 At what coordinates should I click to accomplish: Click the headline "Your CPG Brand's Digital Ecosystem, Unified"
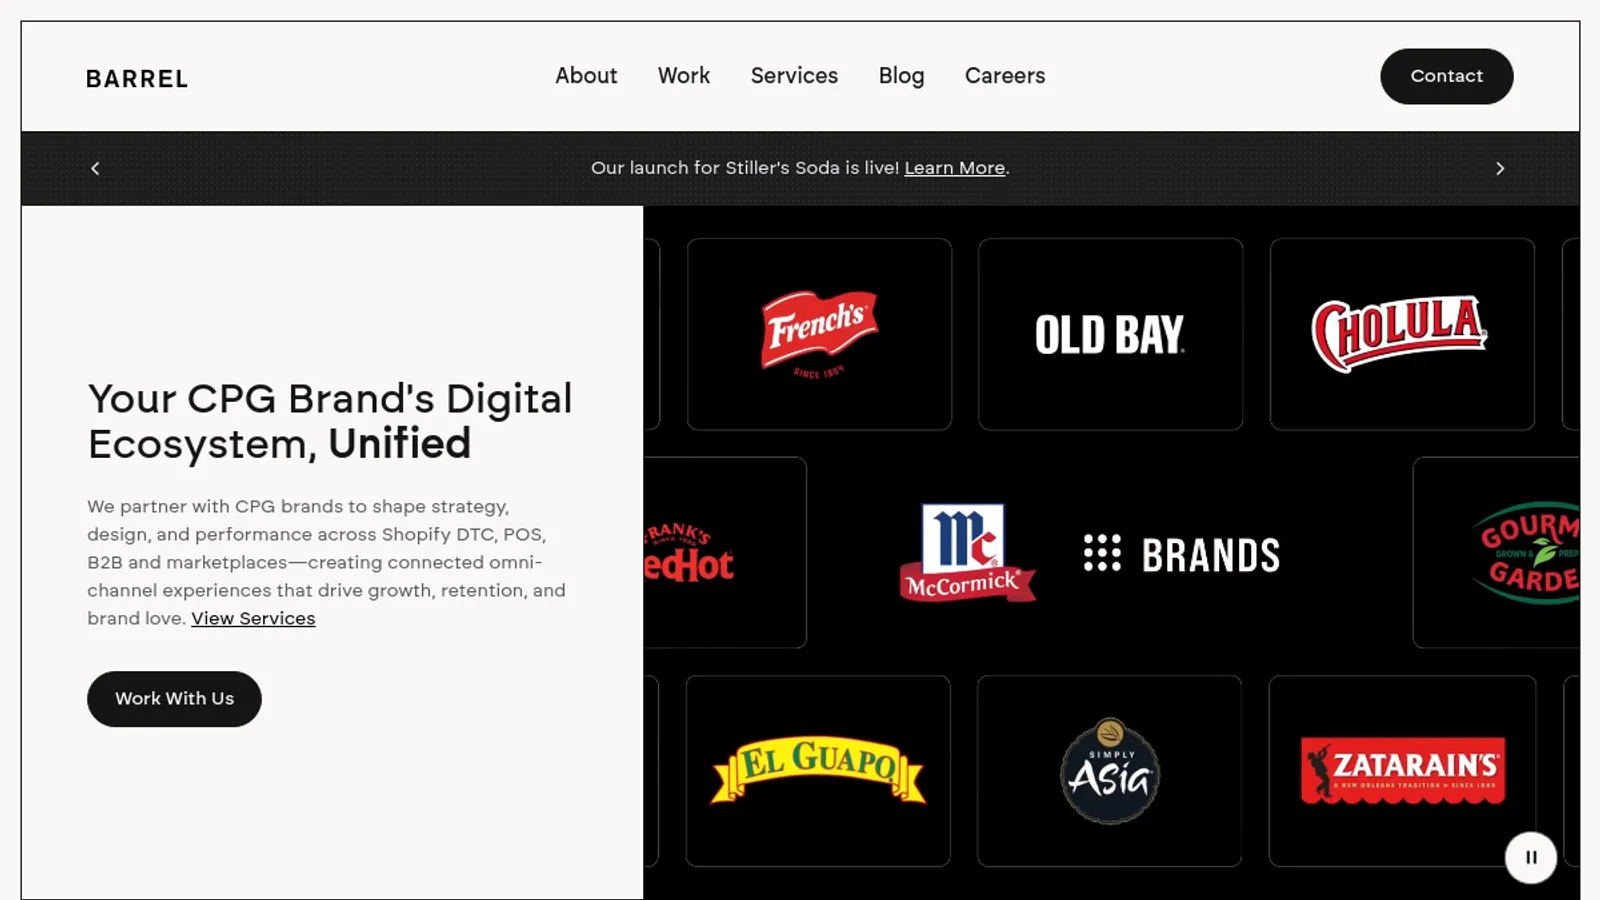pos(330,421)
